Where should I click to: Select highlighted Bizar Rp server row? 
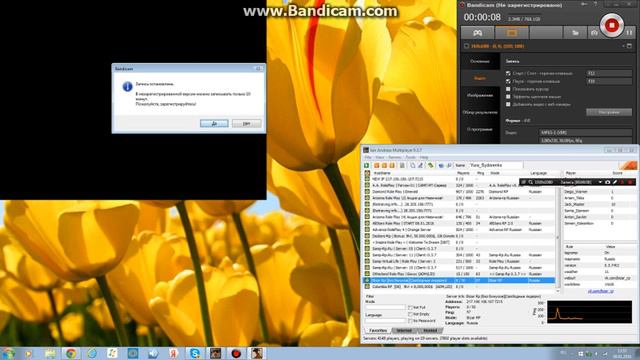460,280
